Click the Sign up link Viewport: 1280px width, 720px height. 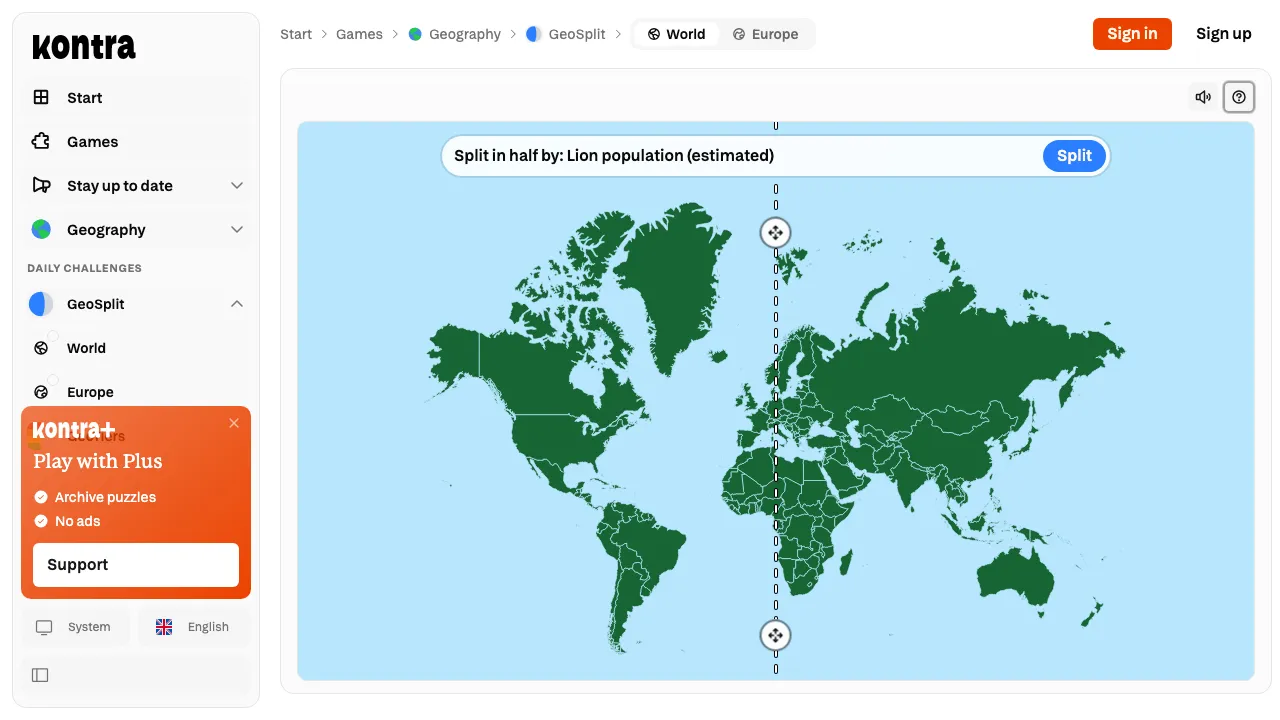point(1224,34)
